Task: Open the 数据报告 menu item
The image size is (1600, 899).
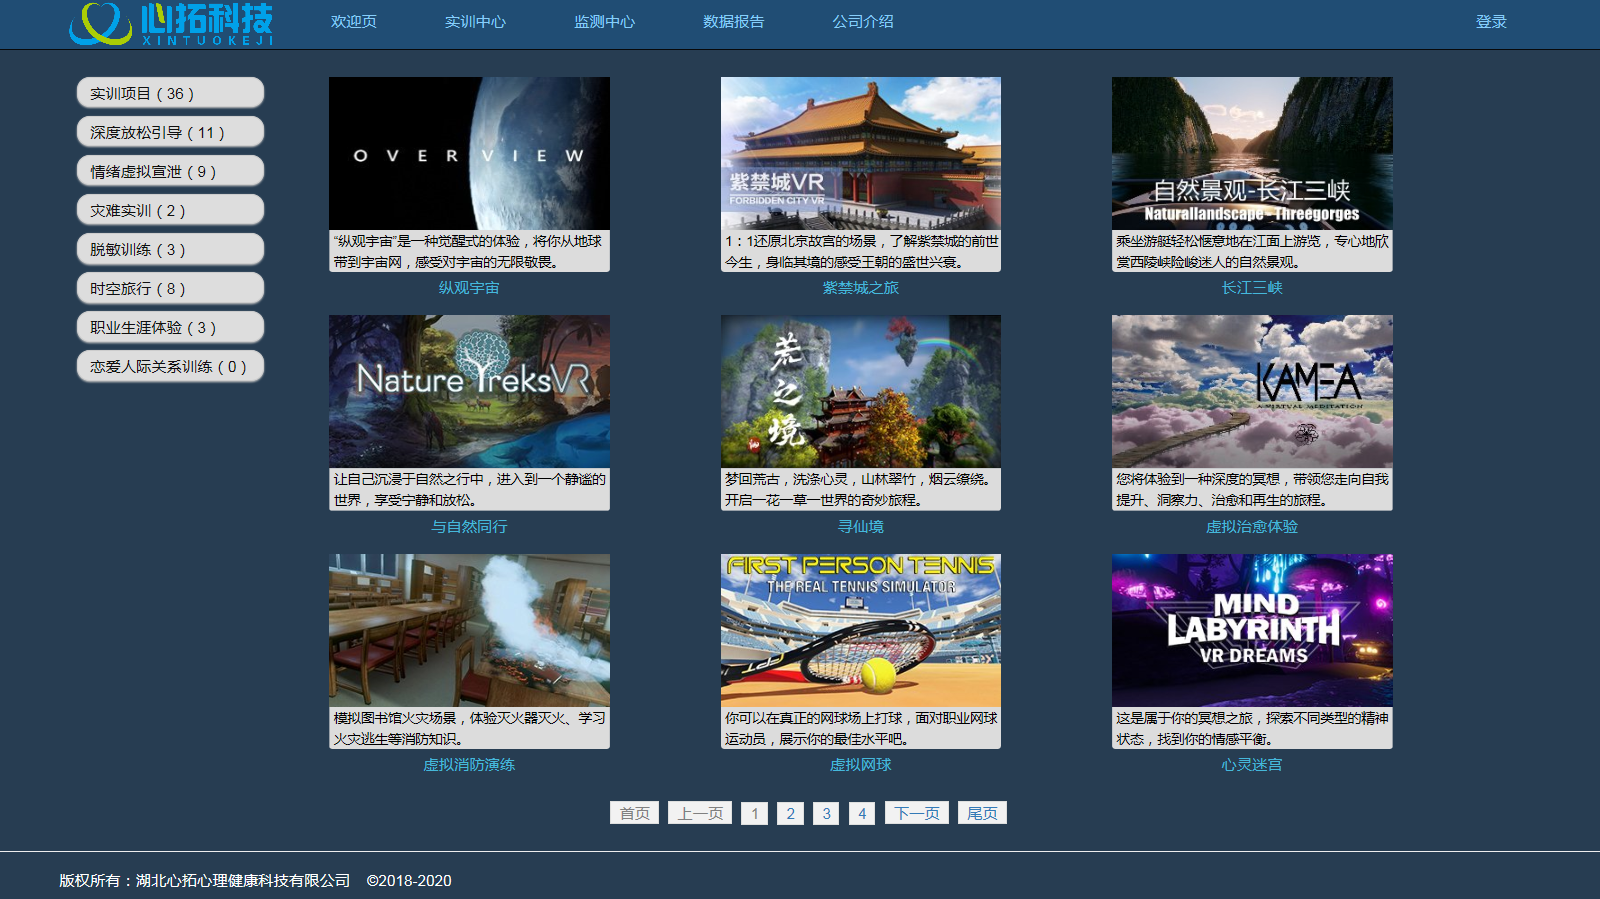Action: [733, 22]
